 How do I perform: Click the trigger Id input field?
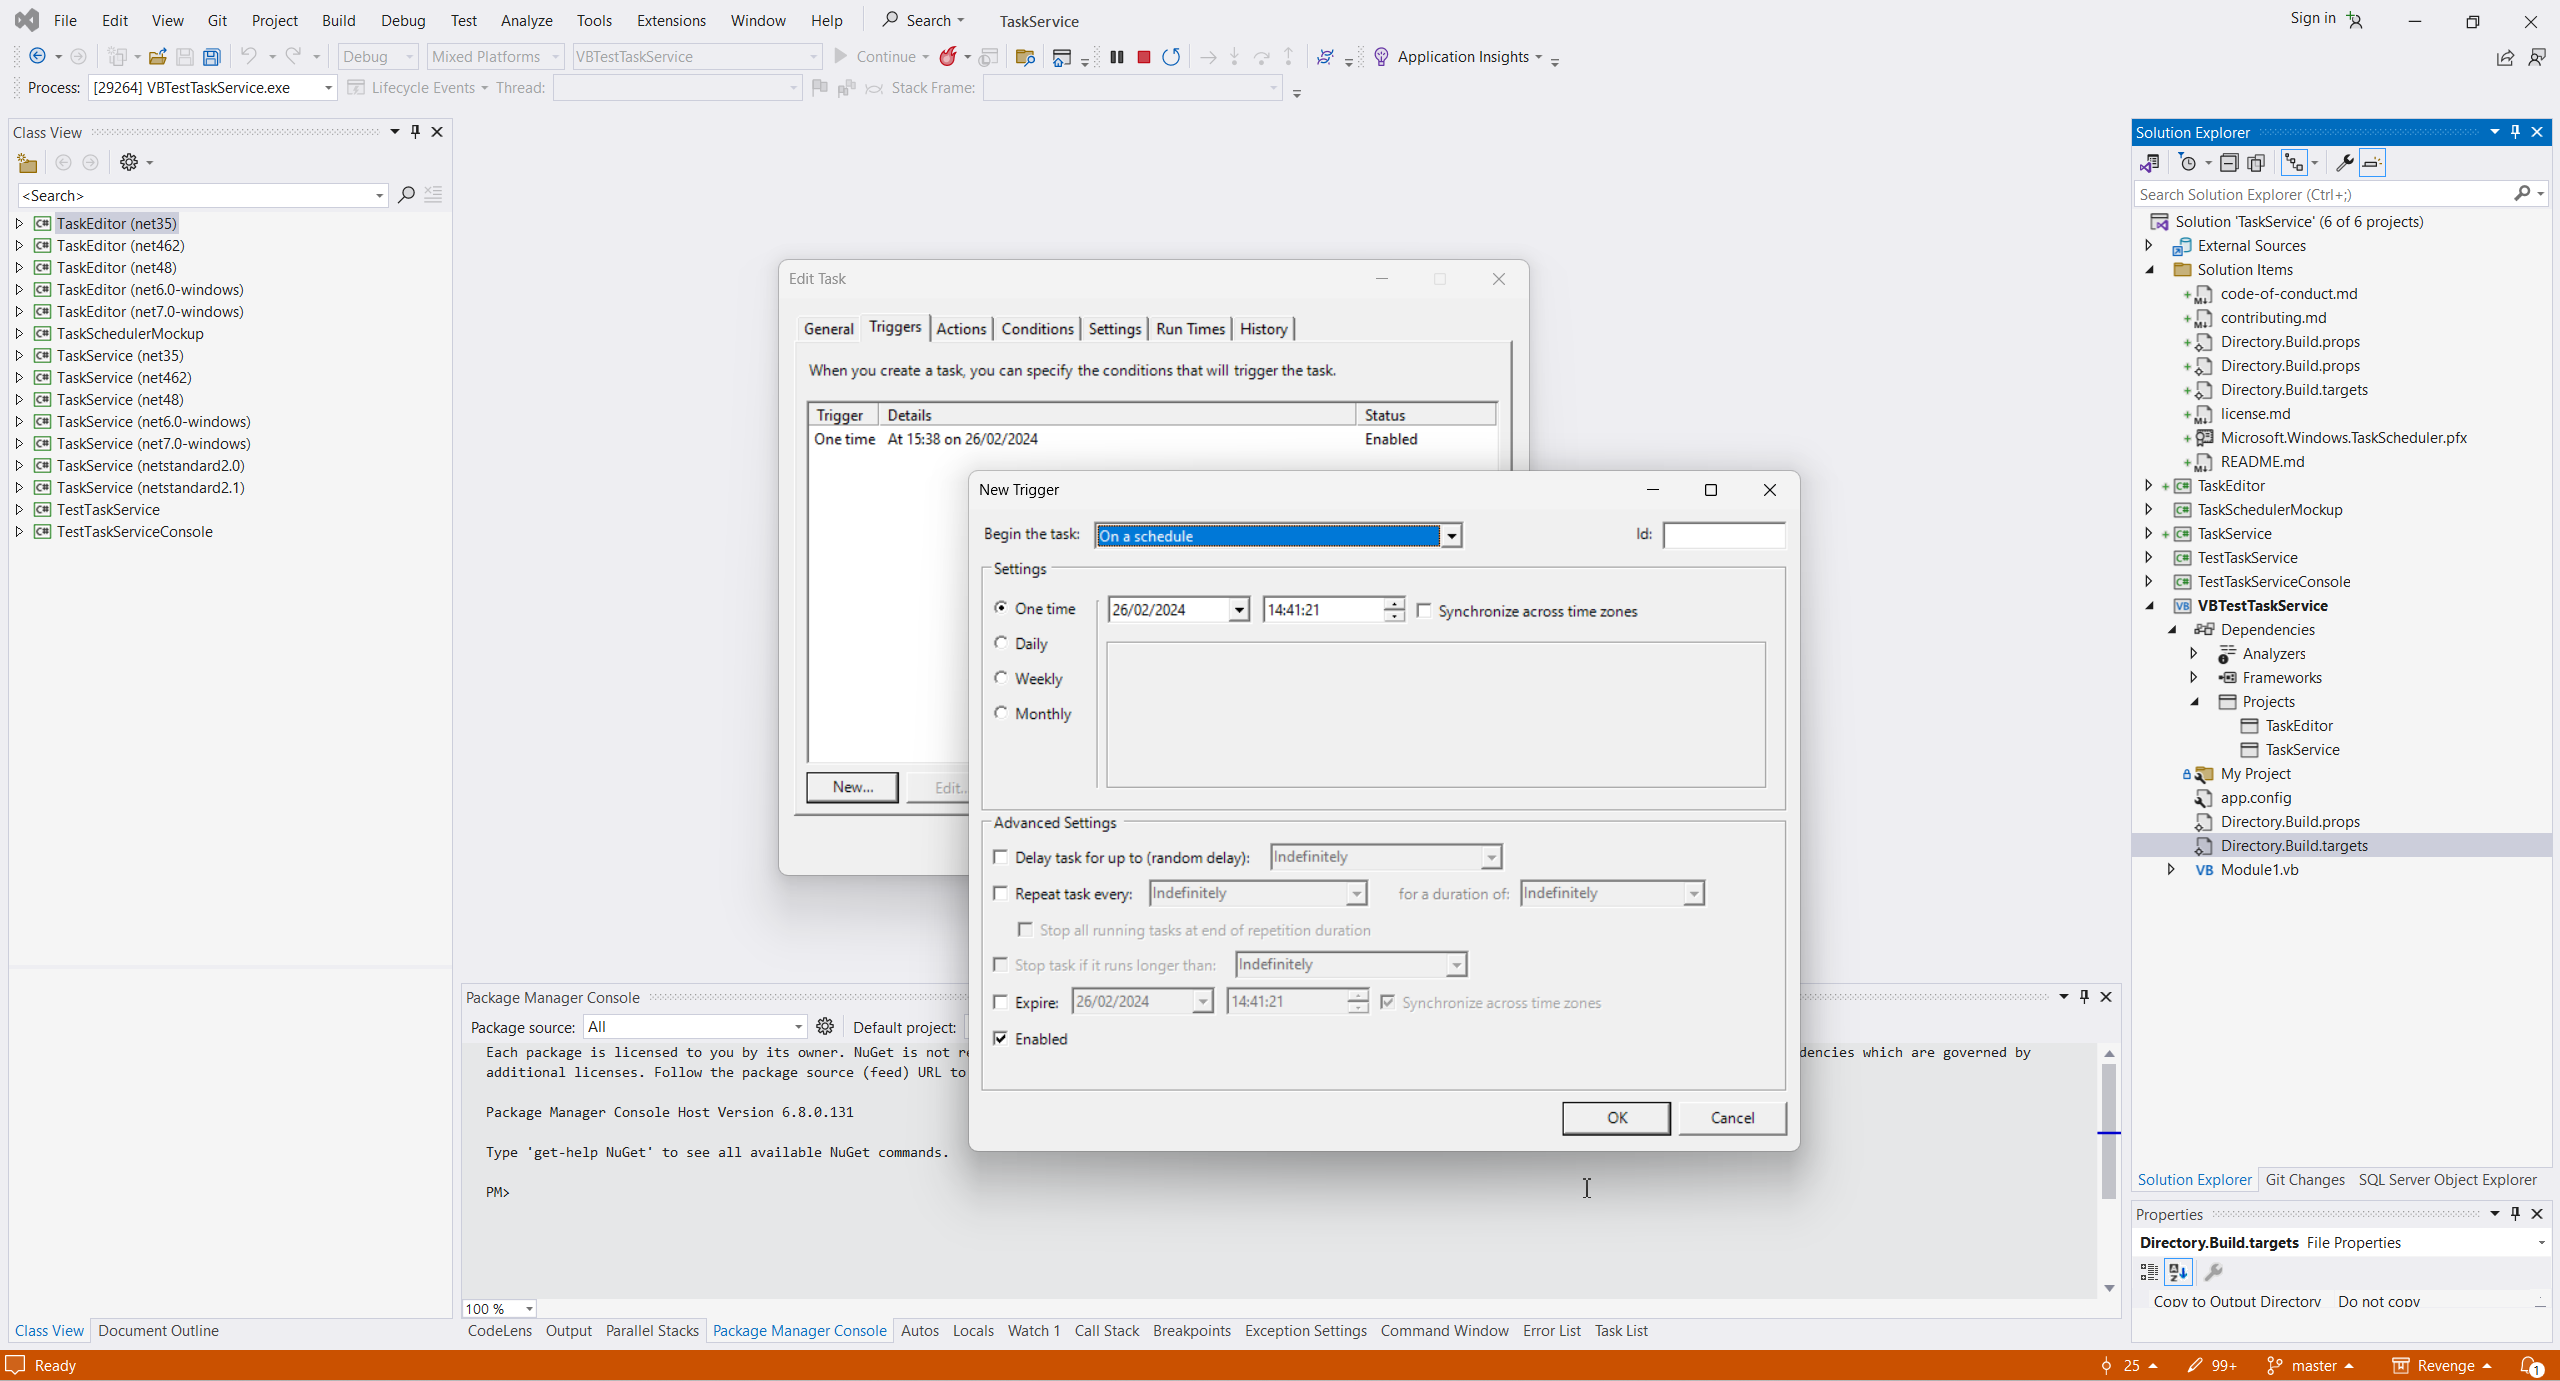point(1724,536)
